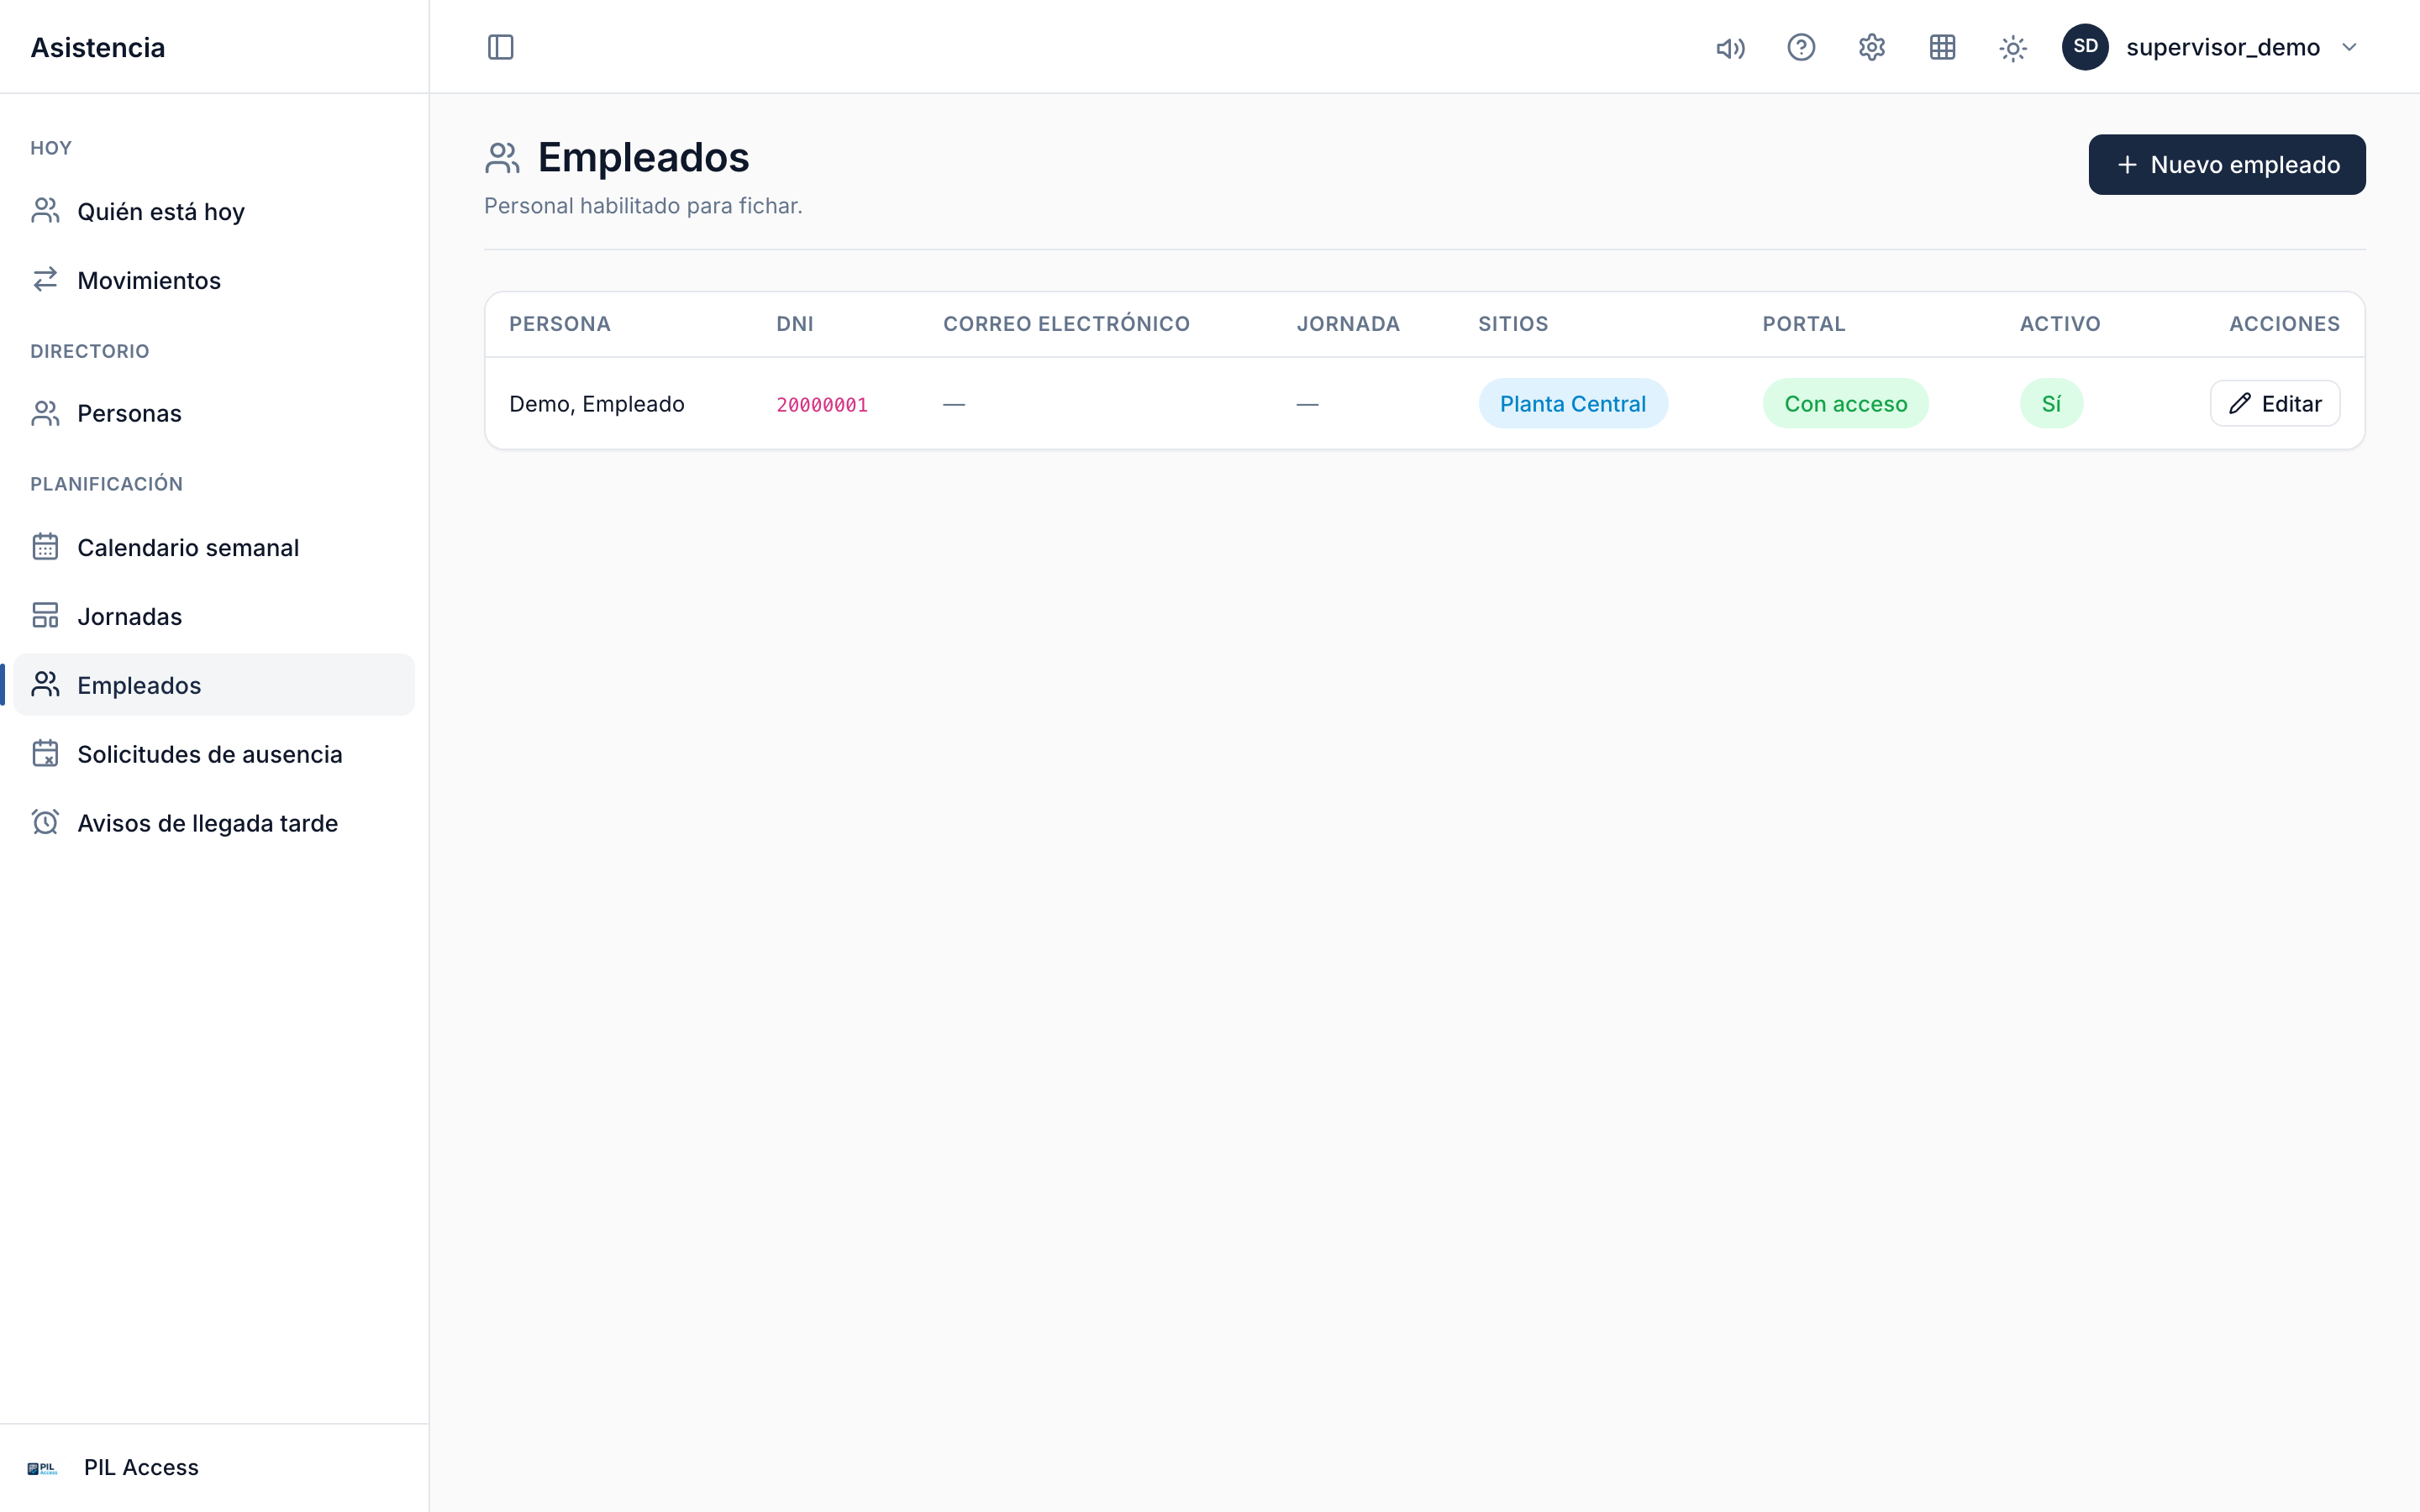Click the Personal habilitado para fichar subtitle
The width and height of the screenshot is (2420, 1512).
[x=643, y=206]
